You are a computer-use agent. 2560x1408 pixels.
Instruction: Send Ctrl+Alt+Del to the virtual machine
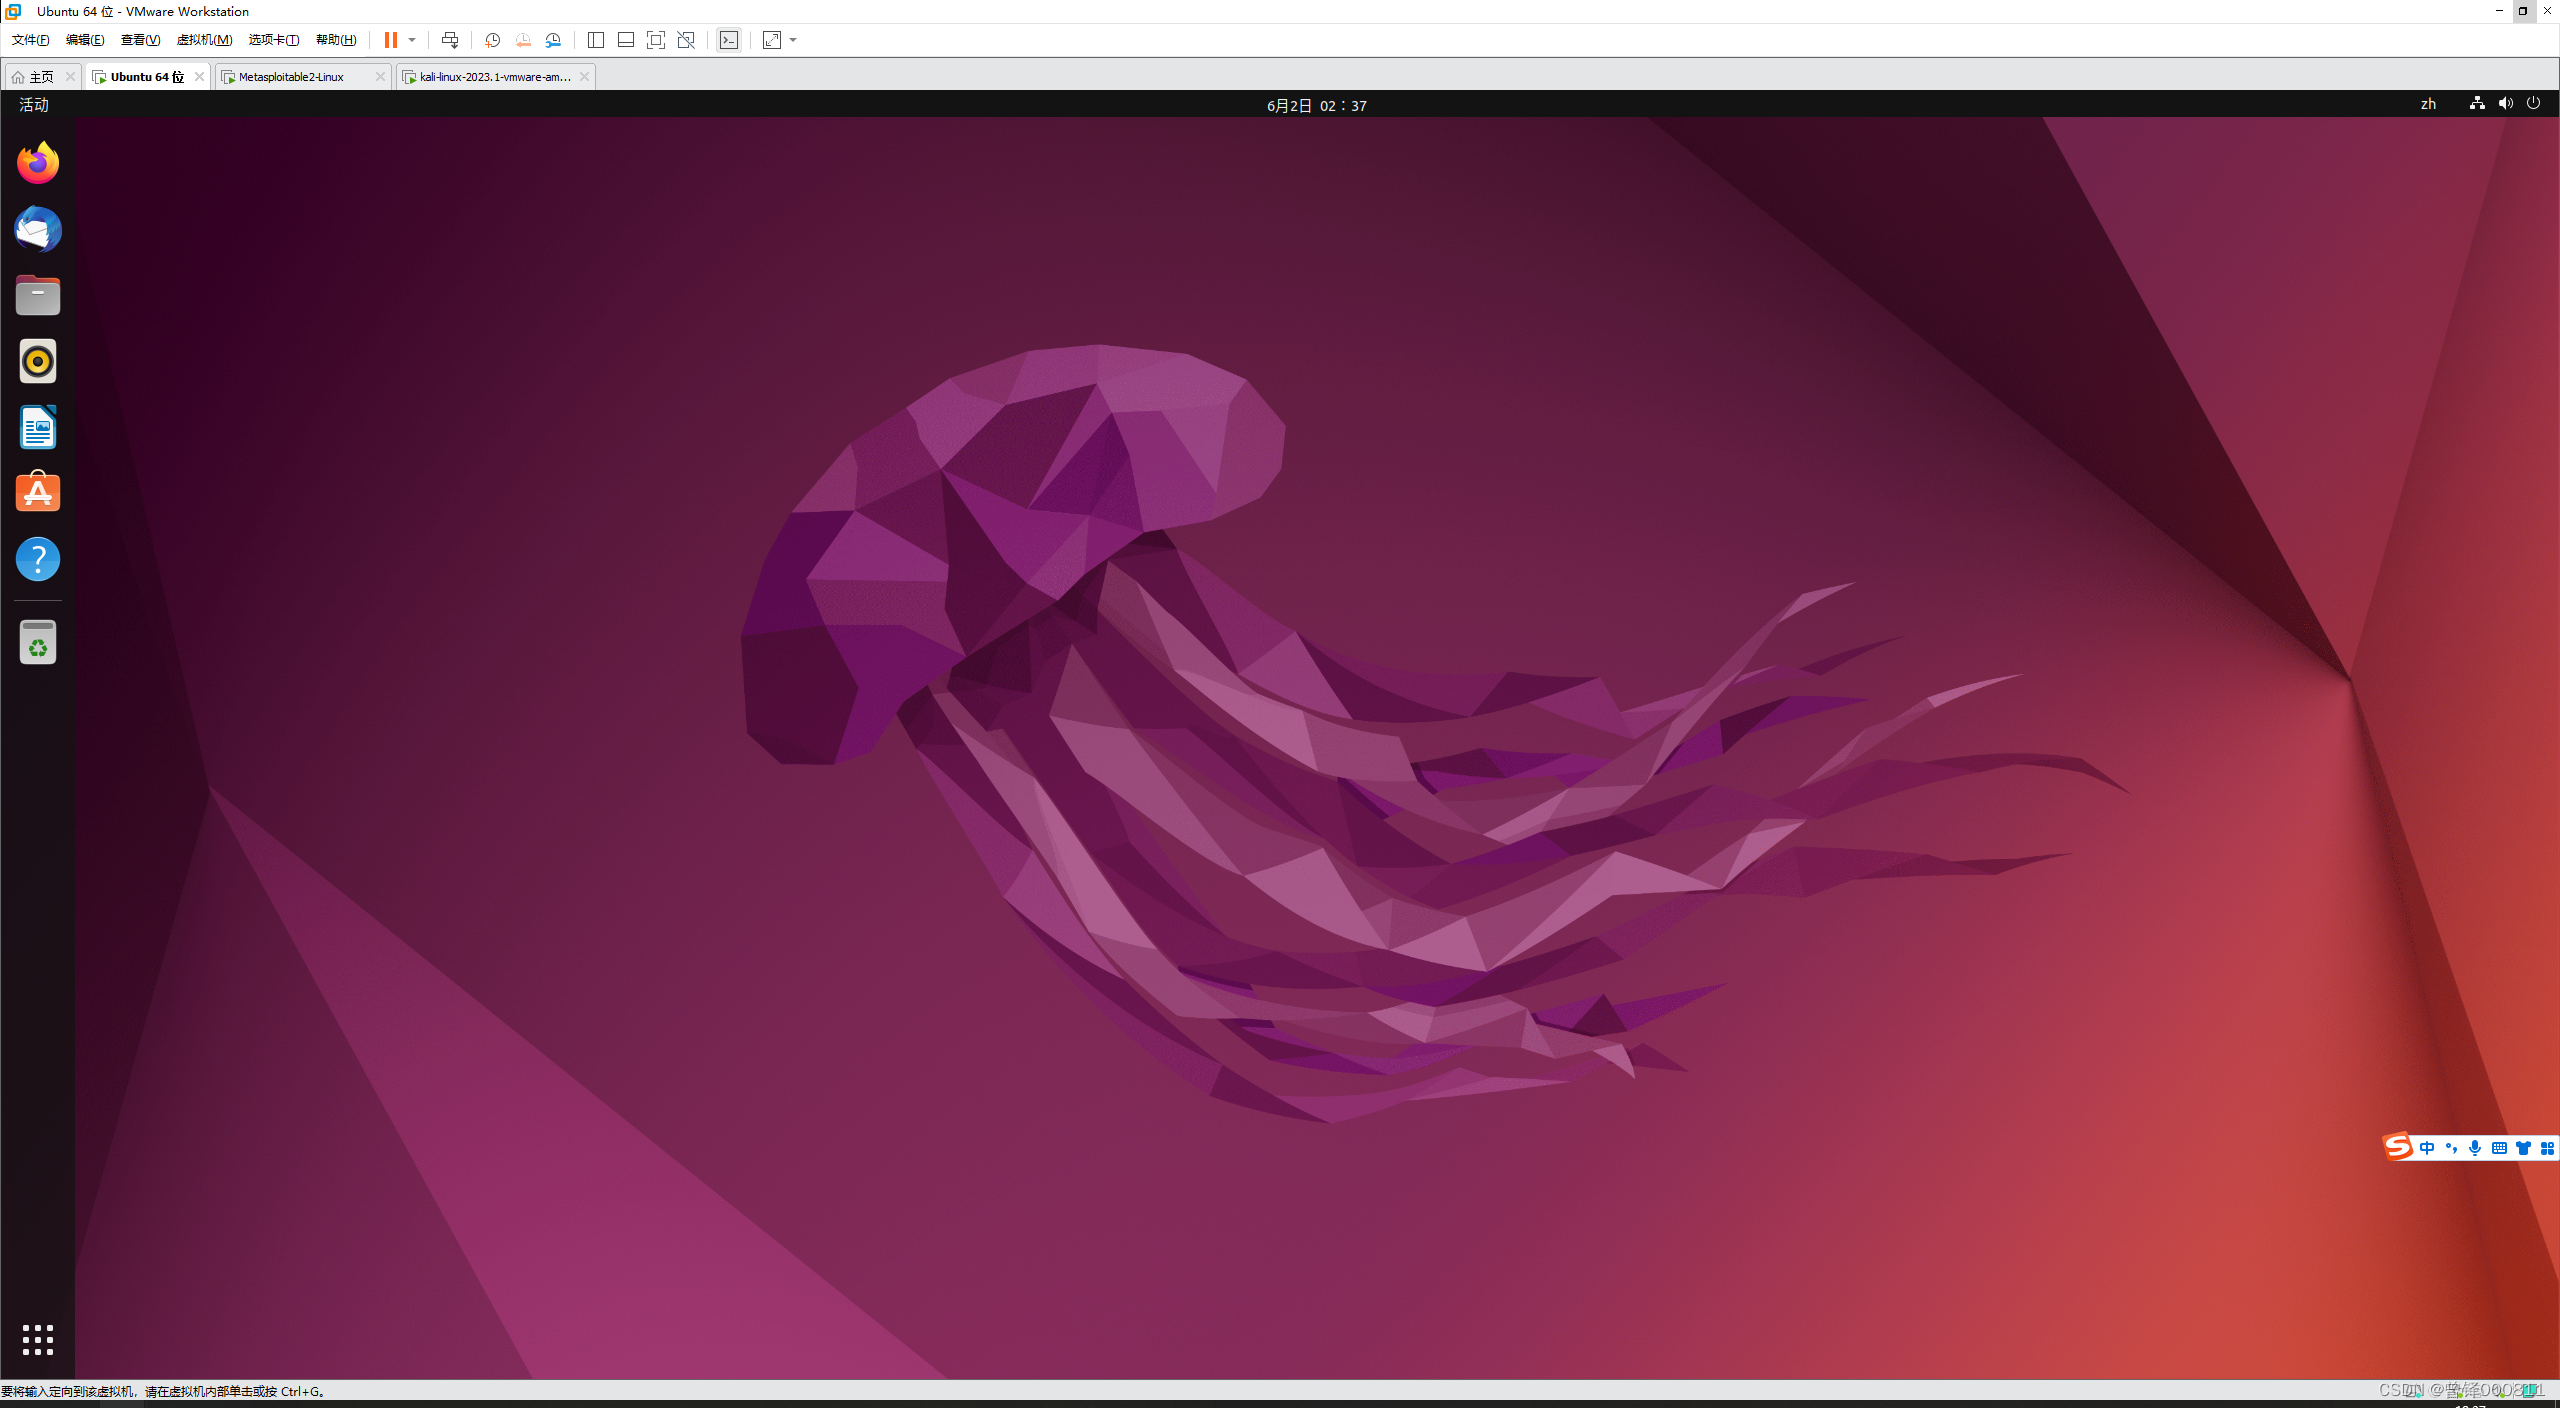[450, 40]
